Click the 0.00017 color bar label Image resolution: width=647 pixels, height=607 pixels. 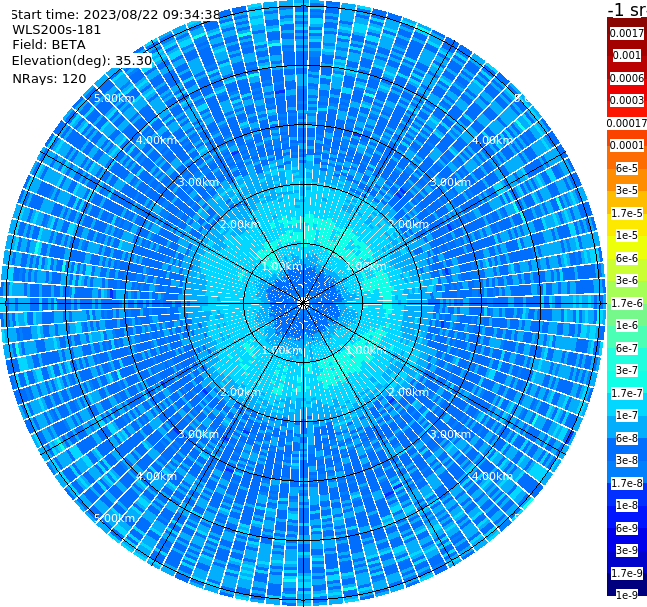pos(627,123)
